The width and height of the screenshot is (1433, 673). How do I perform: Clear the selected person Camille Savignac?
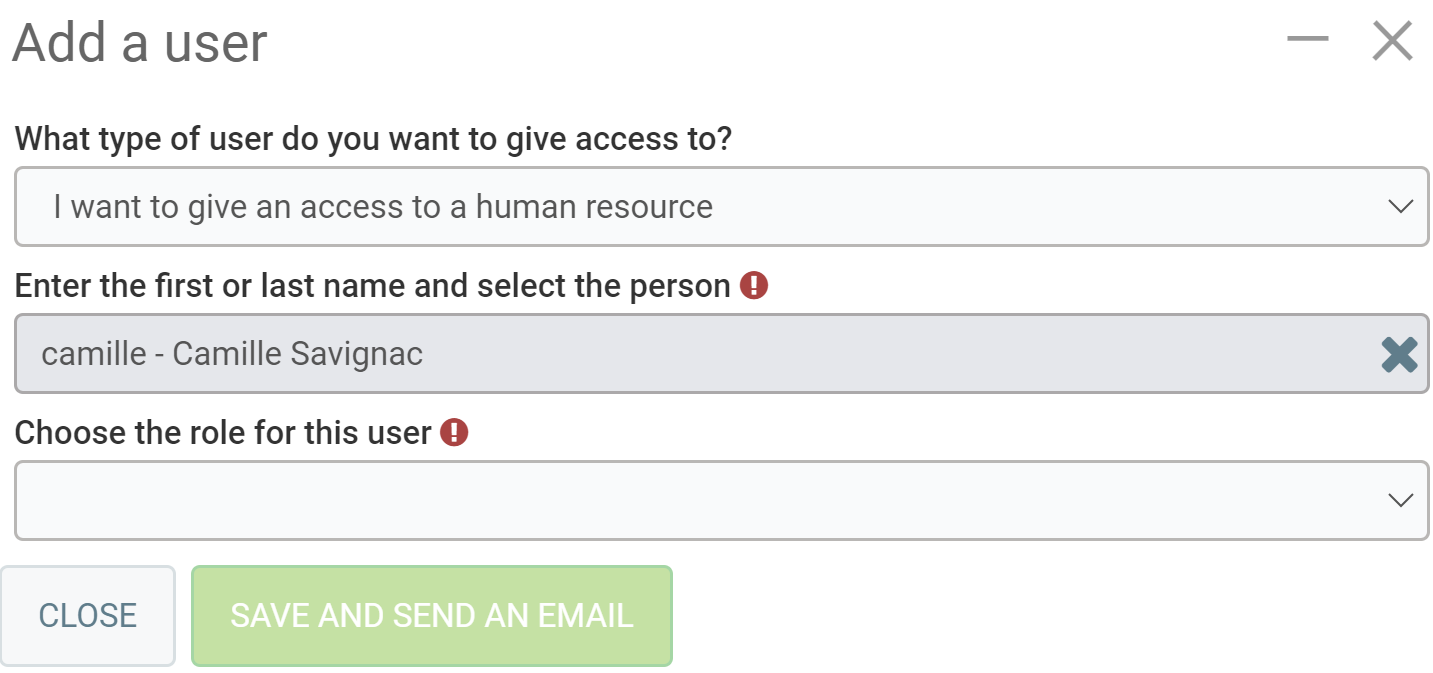1399,354
